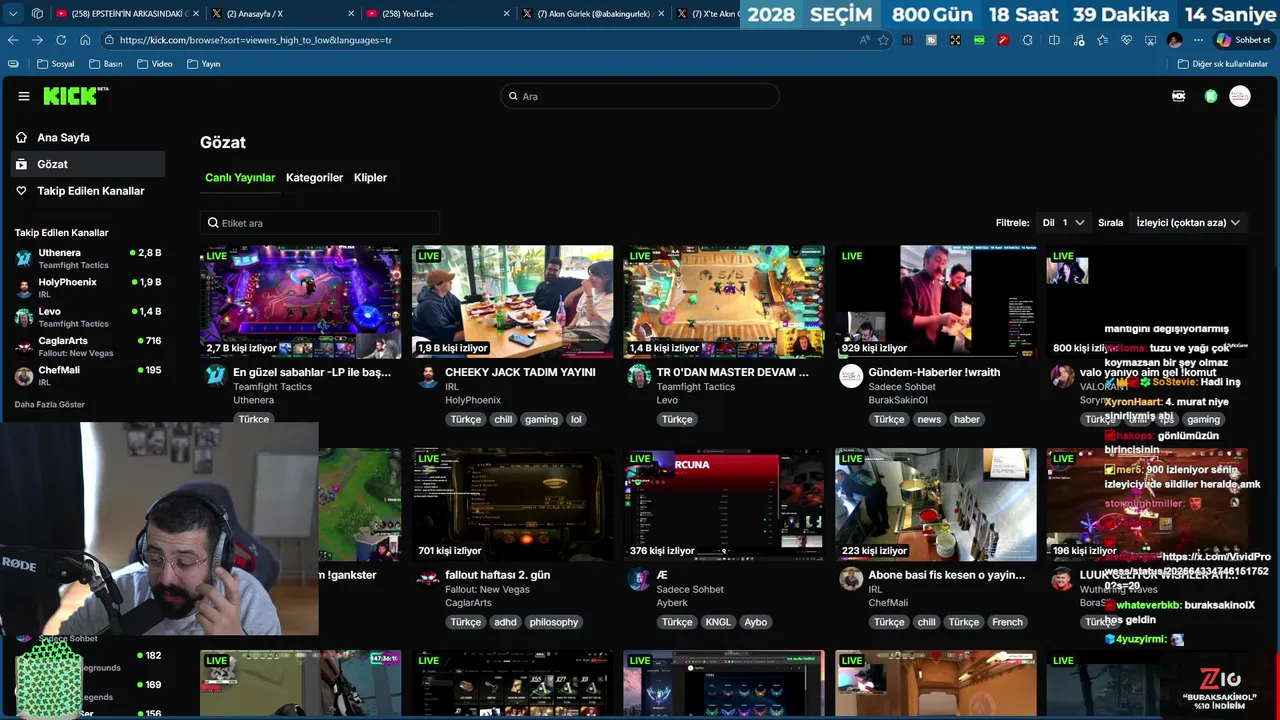Click ChefMali avatar under Abone basi stream
The height and width of the screenshot is (720, 1280).
[851, 578]
